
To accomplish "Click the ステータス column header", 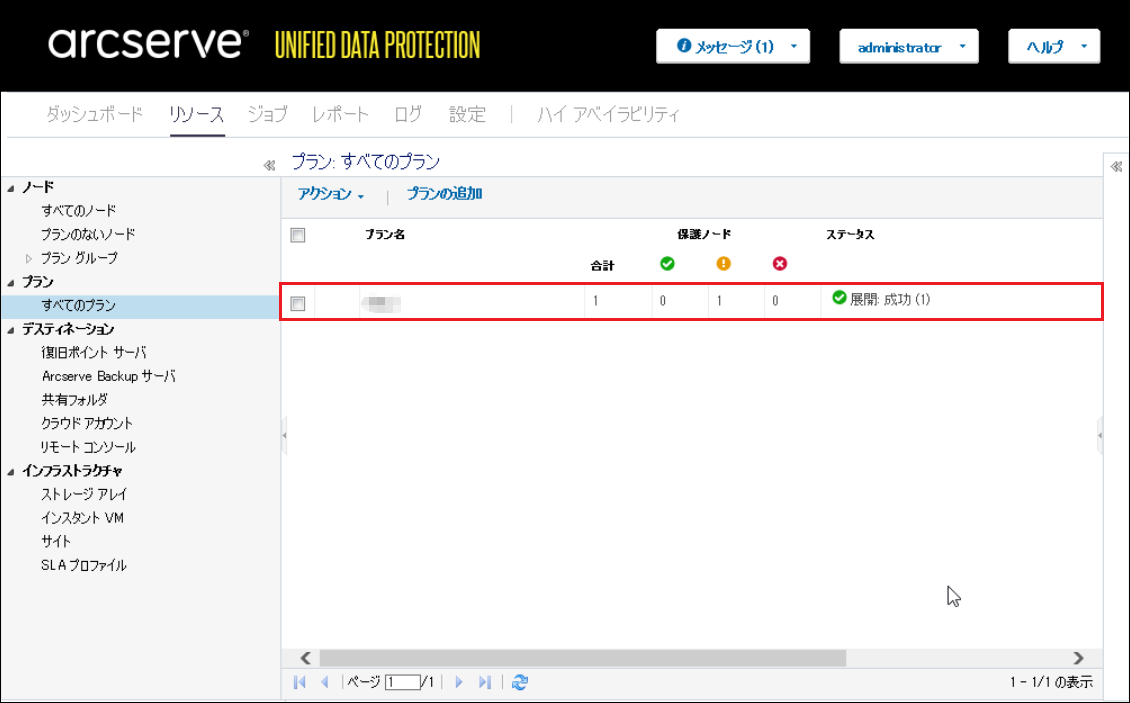I will click(850, 234).
